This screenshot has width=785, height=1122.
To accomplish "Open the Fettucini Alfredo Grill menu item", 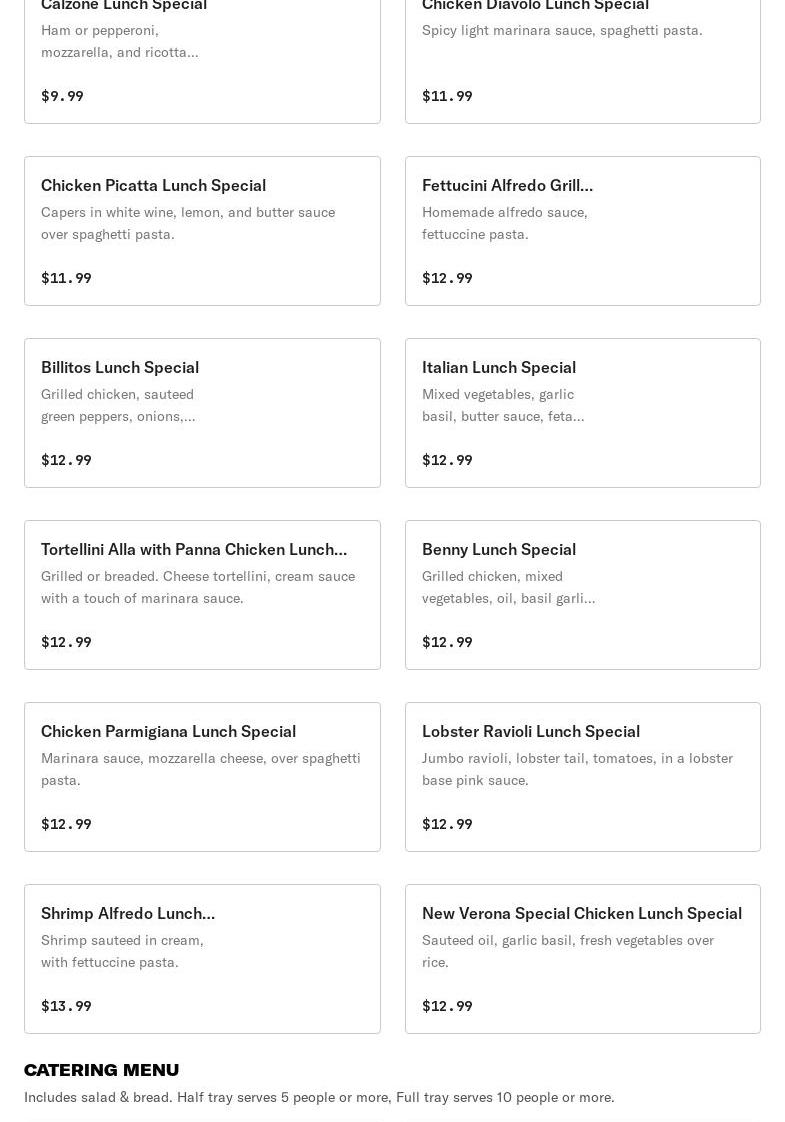I will [507, 185].
